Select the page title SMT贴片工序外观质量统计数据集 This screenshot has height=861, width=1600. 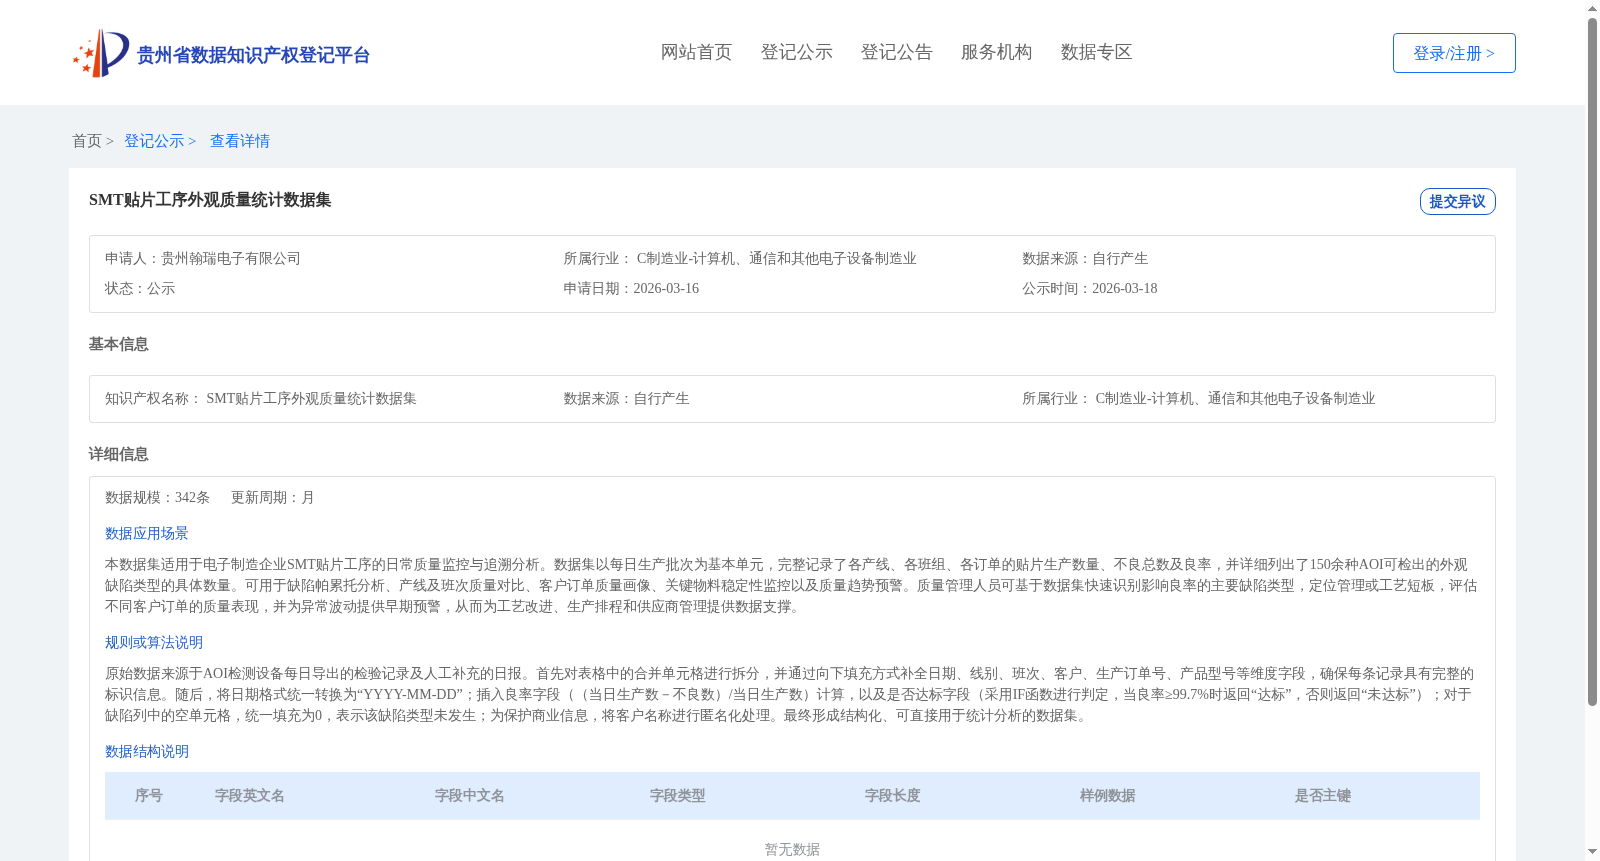pyautogui.click(x=210, y=200)
